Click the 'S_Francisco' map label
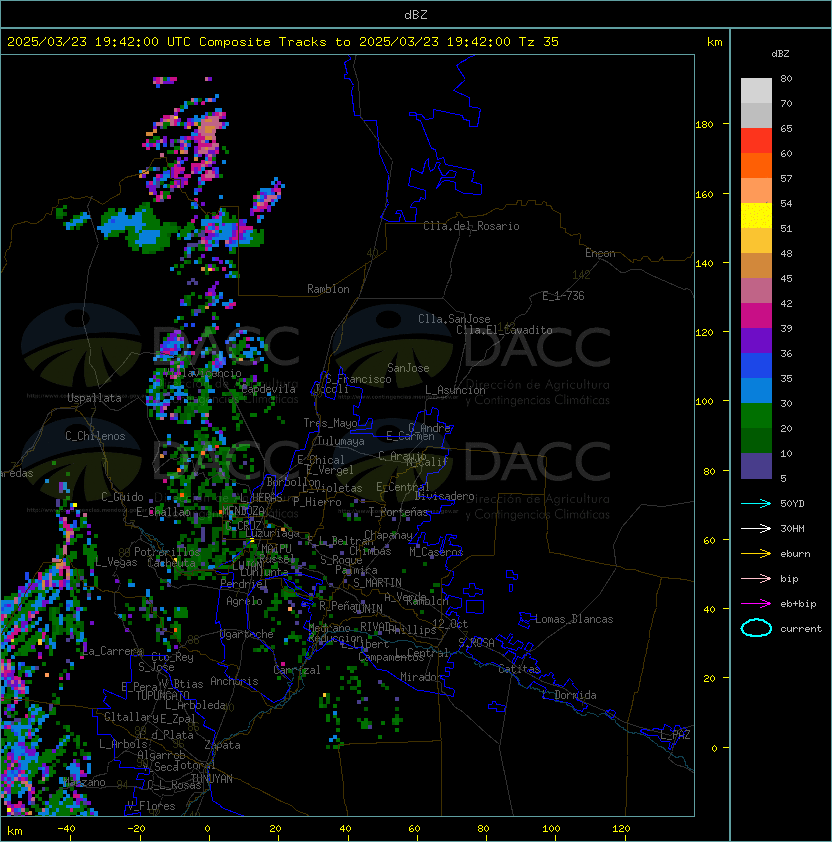The height and width of the screenshot is (842, 832). [358, 379]
